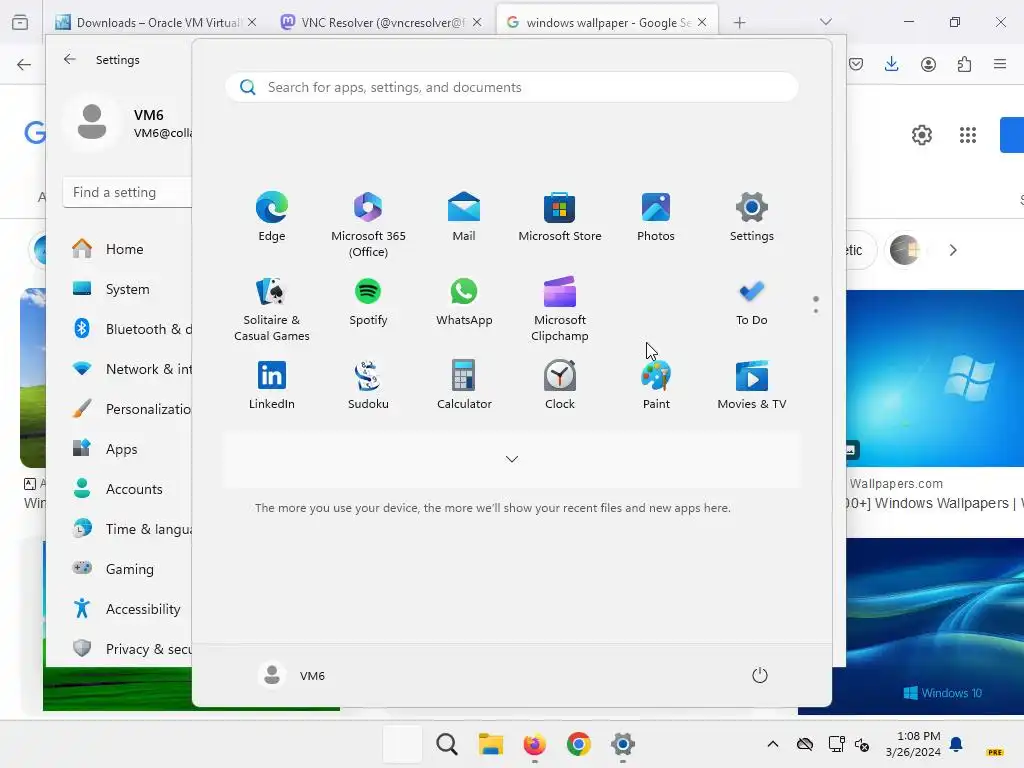Click the power button in Start menu
Viewport: 1024px width, 768px height.
[x=760, y=675]
